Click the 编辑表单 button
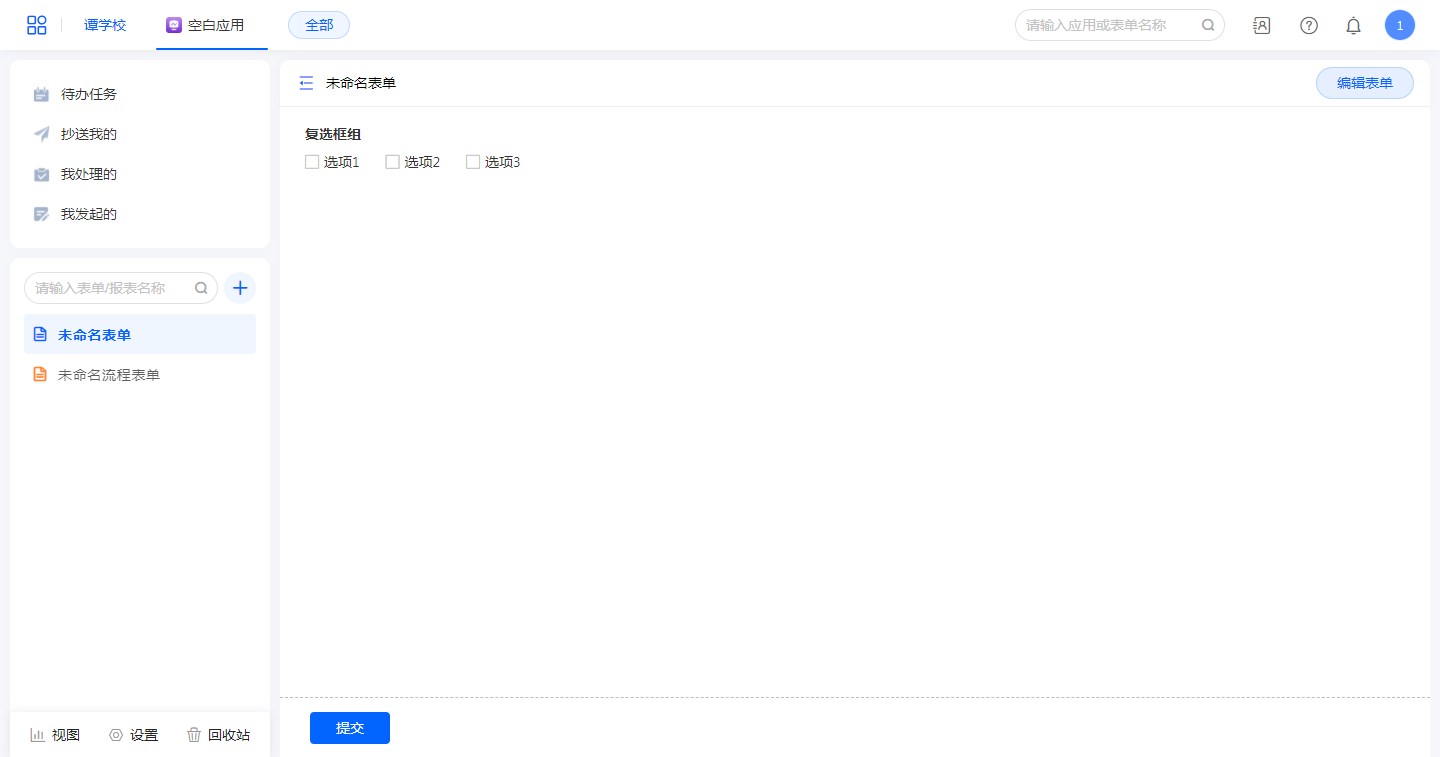 point(1364,83)
